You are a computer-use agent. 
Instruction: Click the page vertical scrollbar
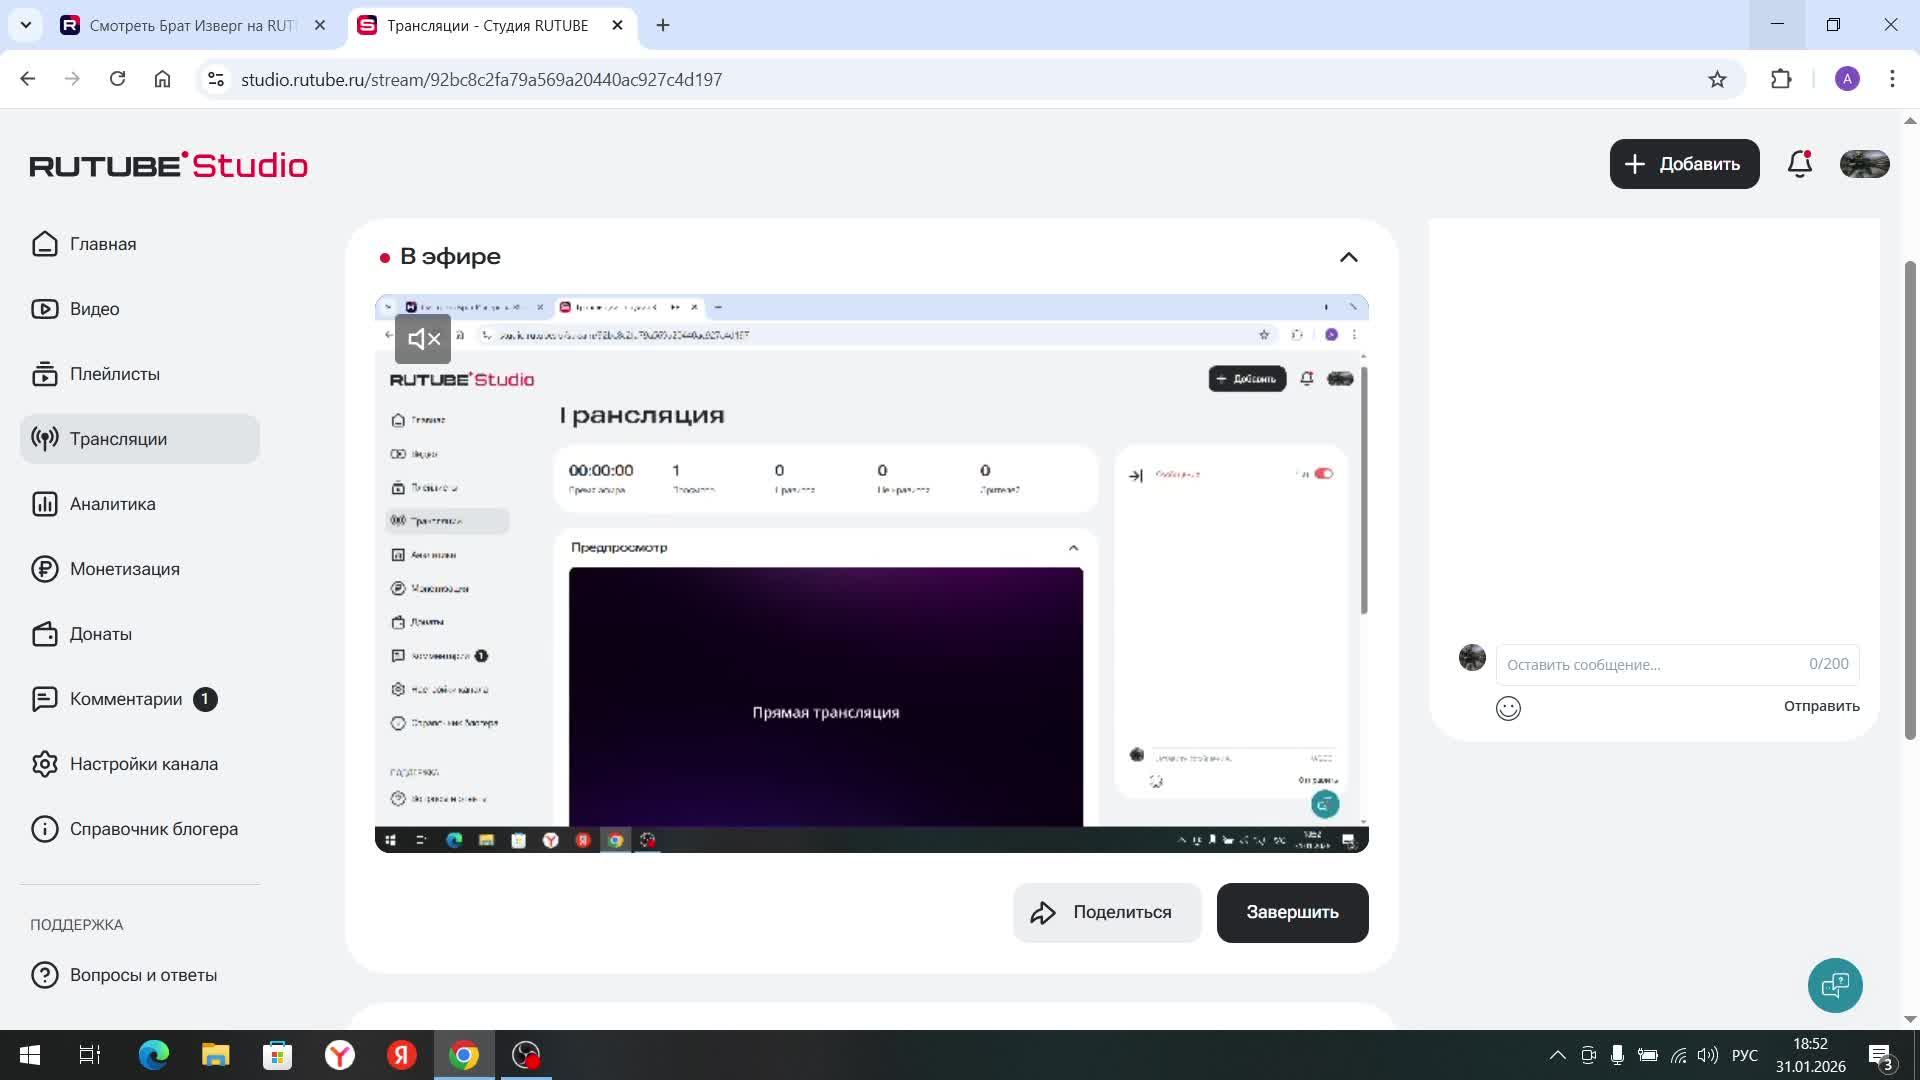[x=1910, y=500]
